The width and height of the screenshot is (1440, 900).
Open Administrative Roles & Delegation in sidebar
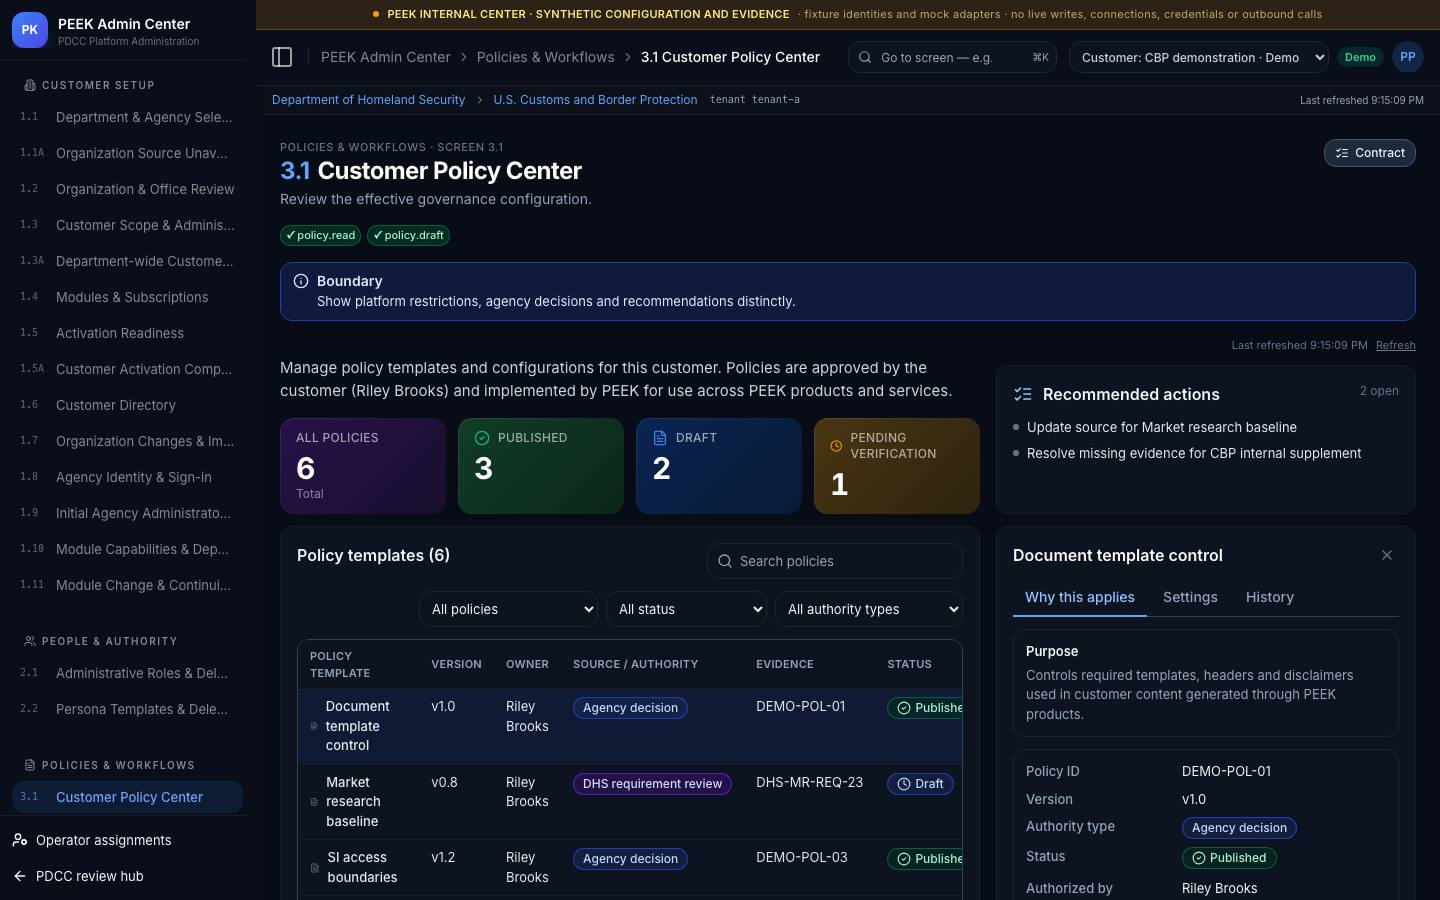click(127, 673)
